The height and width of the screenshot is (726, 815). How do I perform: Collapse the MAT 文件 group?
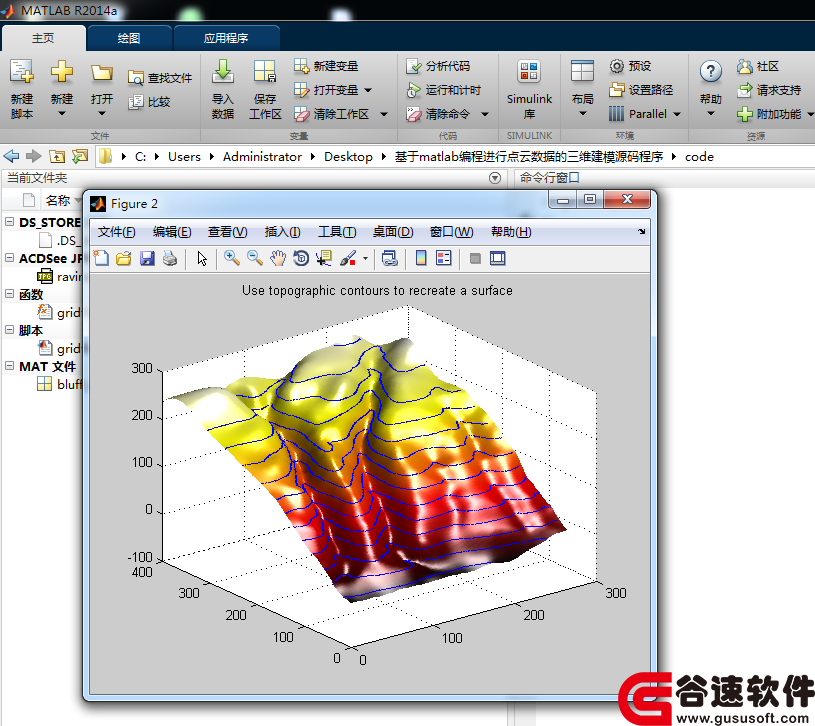click(9, 365)
